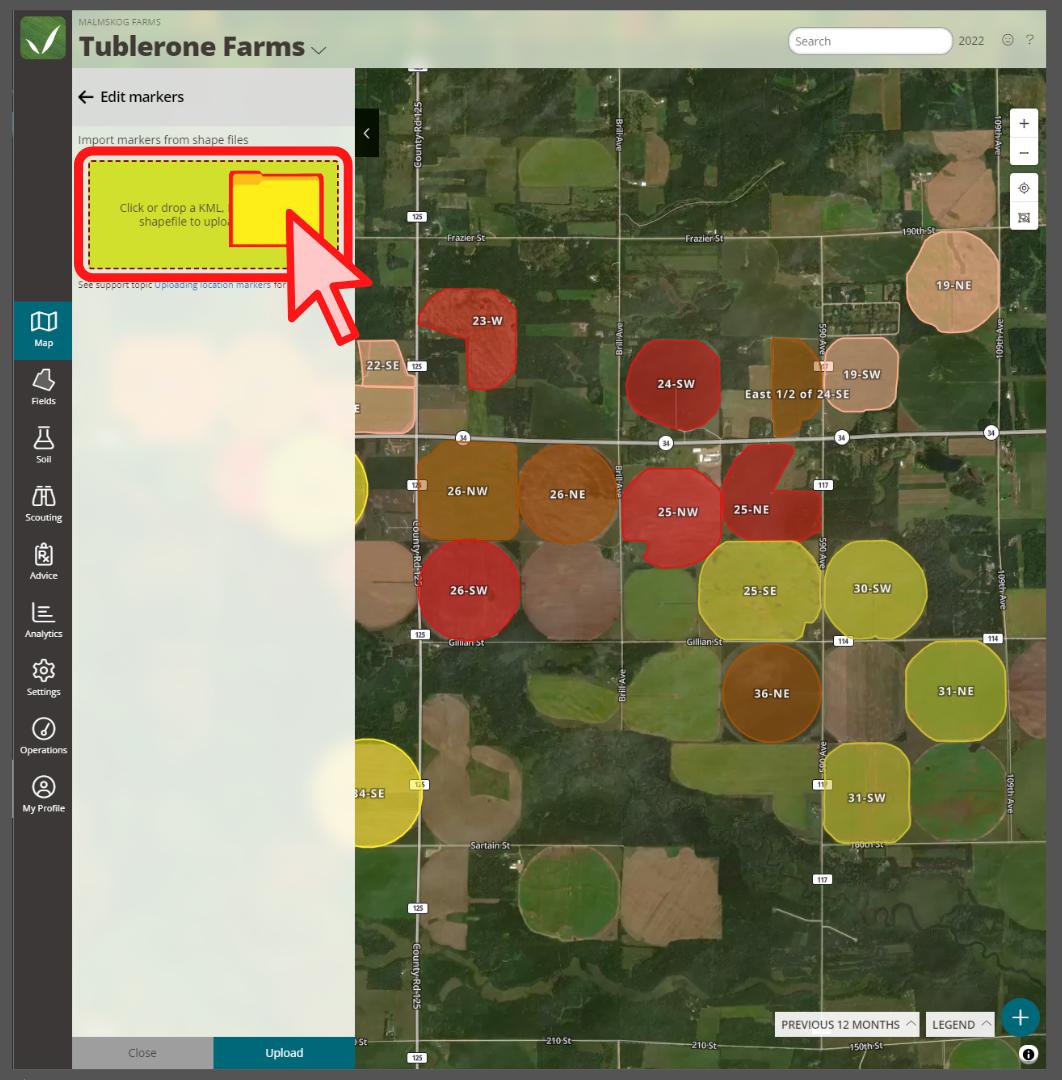Select field 34-SE on map
The width and height of the screenshot is (1062, 1080).
click(x=379, y=793)
